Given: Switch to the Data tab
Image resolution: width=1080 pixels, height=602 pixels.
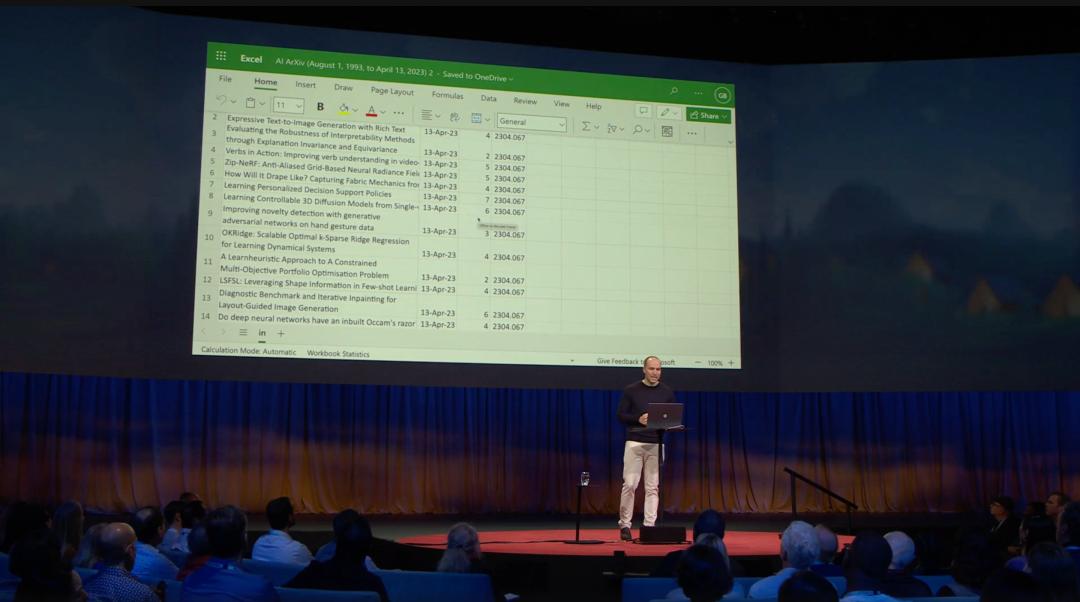Looking at the screenshot, I should [x=488, y=98].
